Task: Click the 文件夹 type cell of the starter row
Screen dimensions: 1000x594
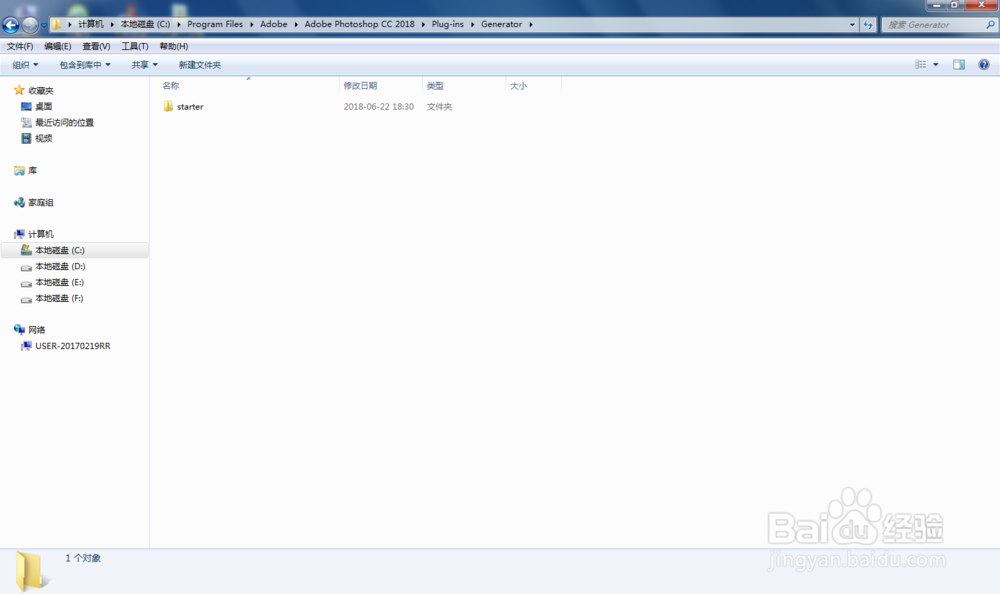Action: pos(439,107)
